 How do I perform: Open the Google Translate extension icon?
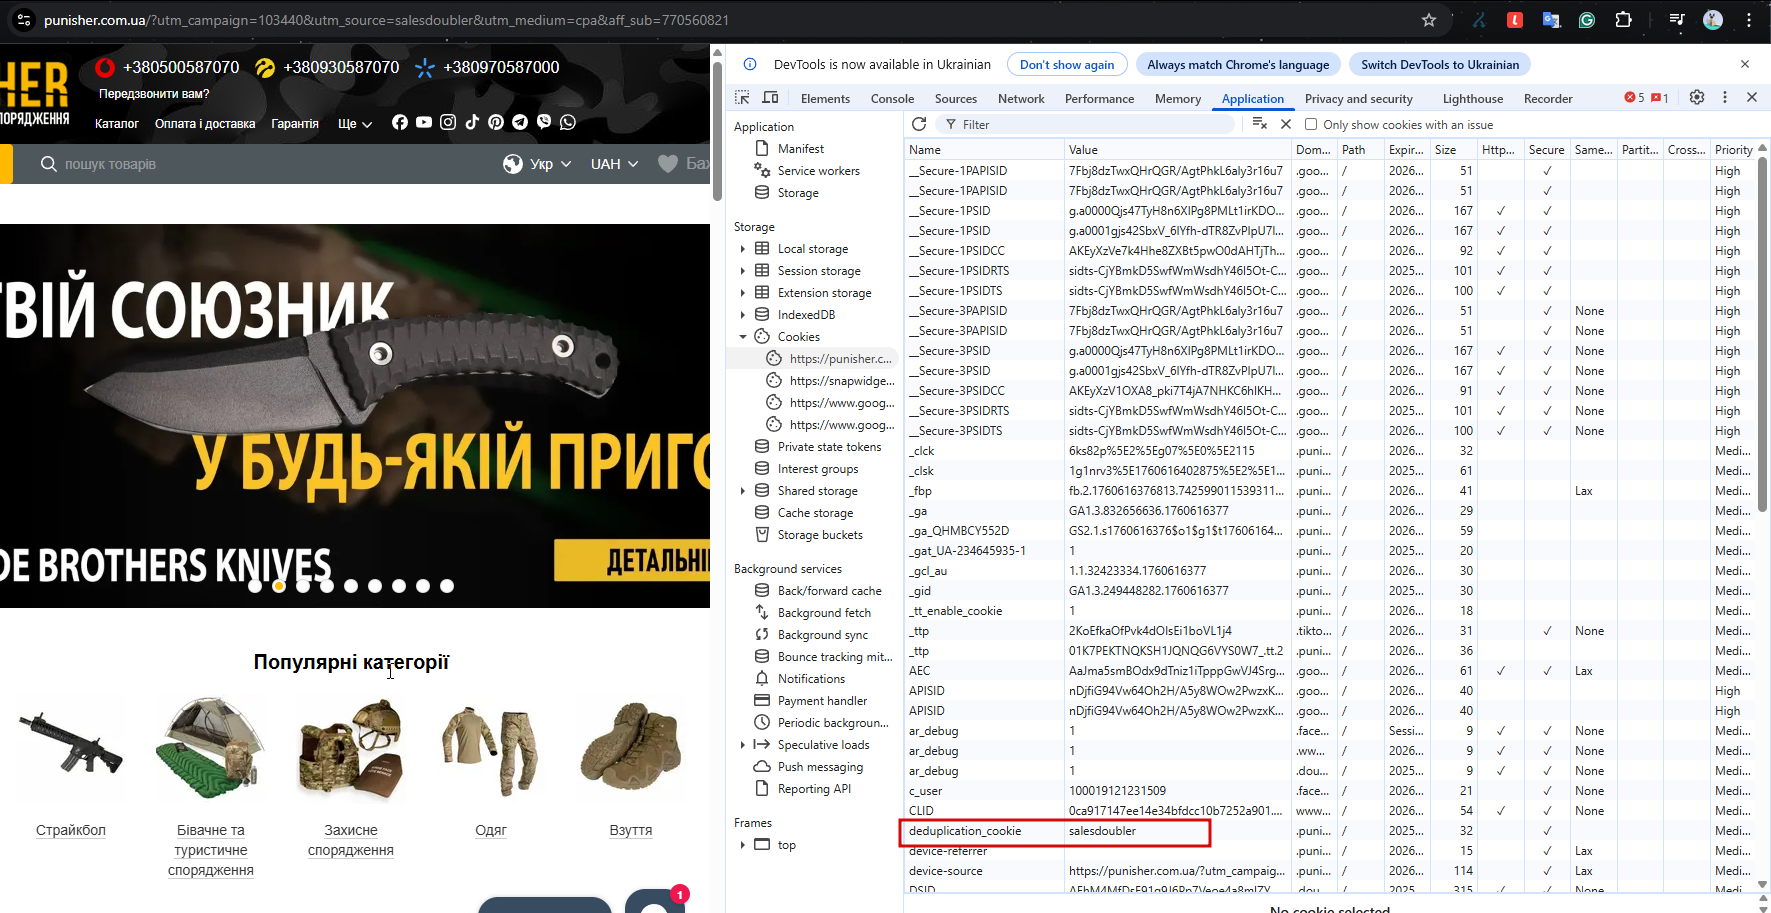[x=1551, y=20]
